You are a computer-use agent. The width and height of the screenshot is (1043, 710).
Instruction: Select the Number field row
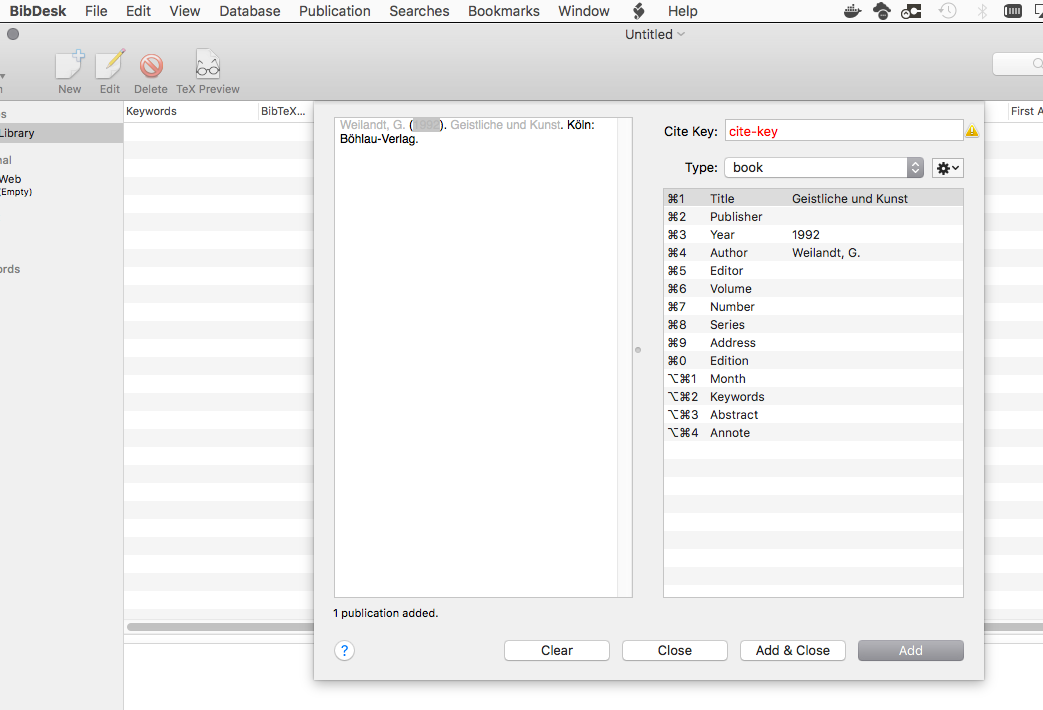pos(813,306)
